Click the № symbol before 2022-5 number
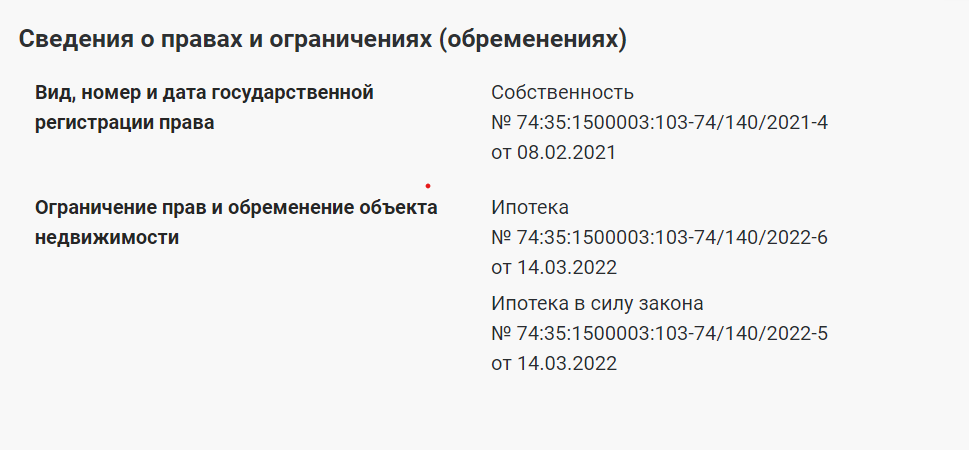This screenshot has width=969, height=450. (501, 334)
